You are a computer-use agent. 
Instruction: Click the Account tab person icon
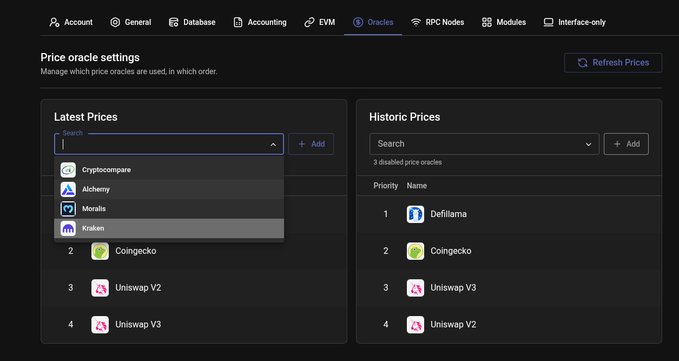point(55,22)
